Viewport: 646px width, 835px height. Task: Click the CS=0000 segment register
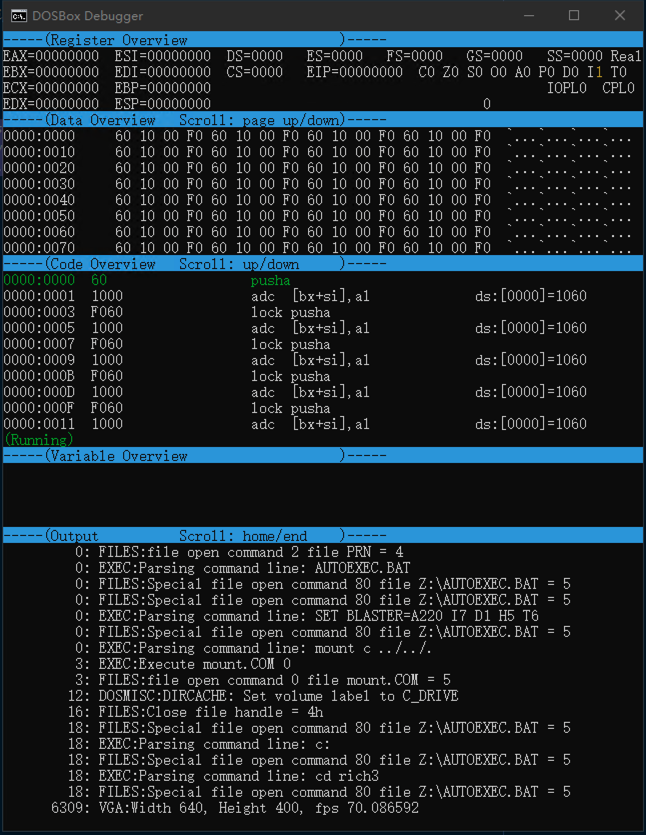click(x=255, y=72)
